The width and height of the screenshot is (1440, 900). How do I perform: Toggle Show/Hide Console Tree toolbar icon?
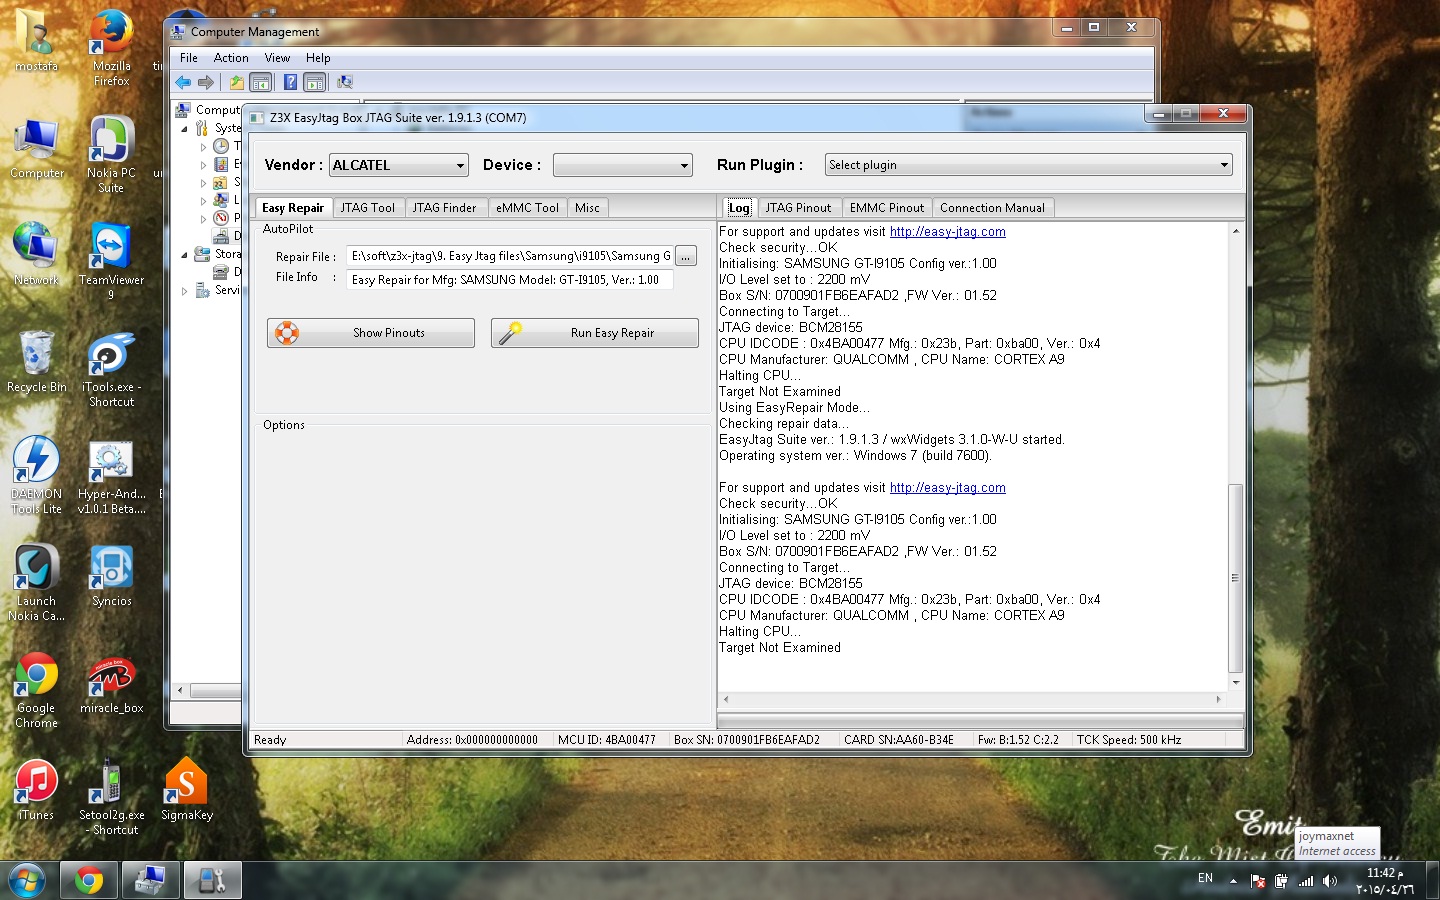[x=260, y=82]
